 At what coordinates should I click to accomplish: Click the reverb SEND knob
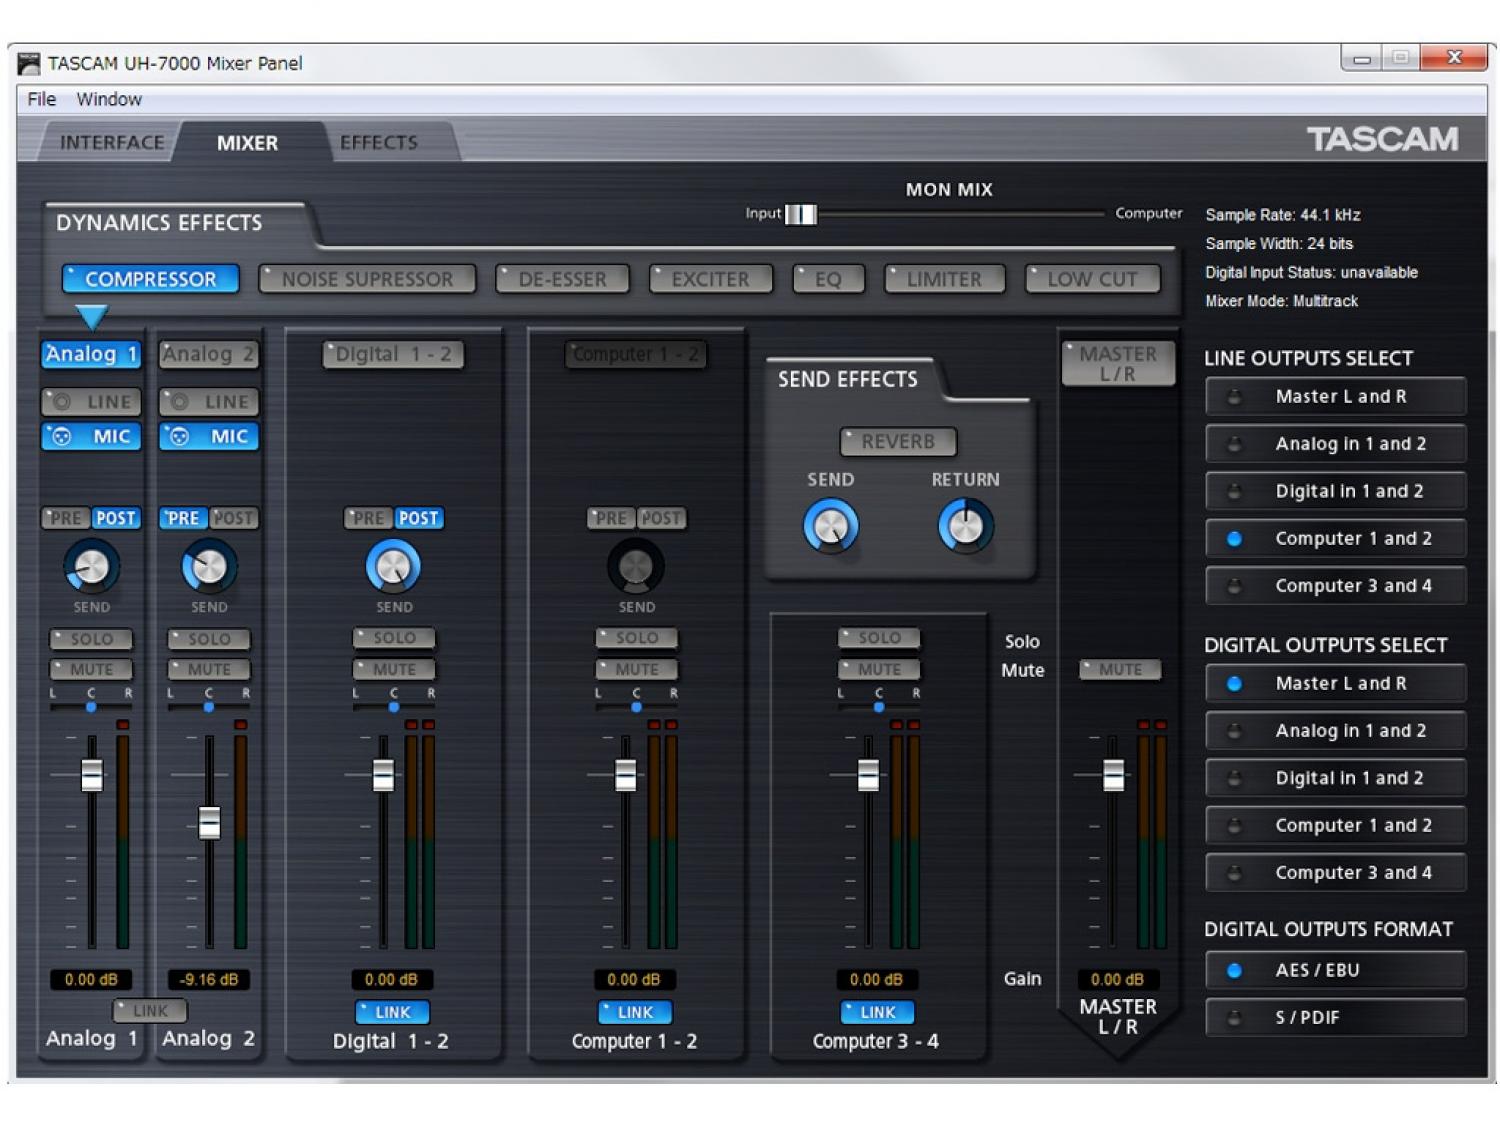pyautogui.click(x=830, y=526)
